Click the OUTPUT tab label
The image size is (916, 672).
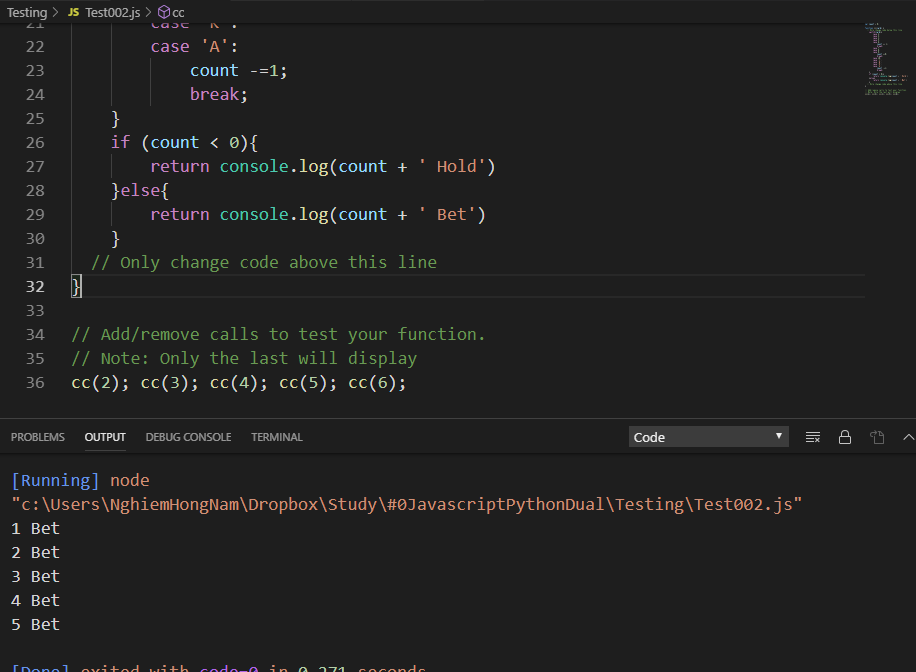(x=104, y=437)
